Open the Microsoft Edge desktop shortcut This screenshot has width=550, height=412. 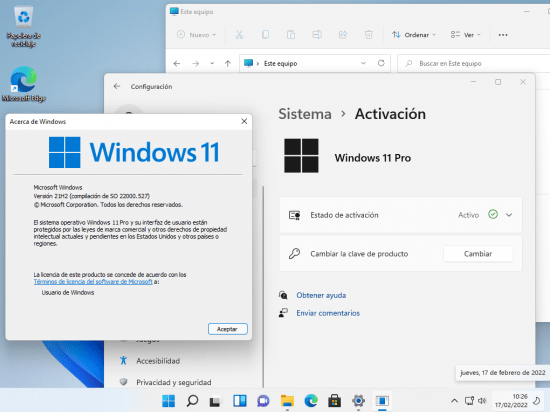tap(24, 84)
